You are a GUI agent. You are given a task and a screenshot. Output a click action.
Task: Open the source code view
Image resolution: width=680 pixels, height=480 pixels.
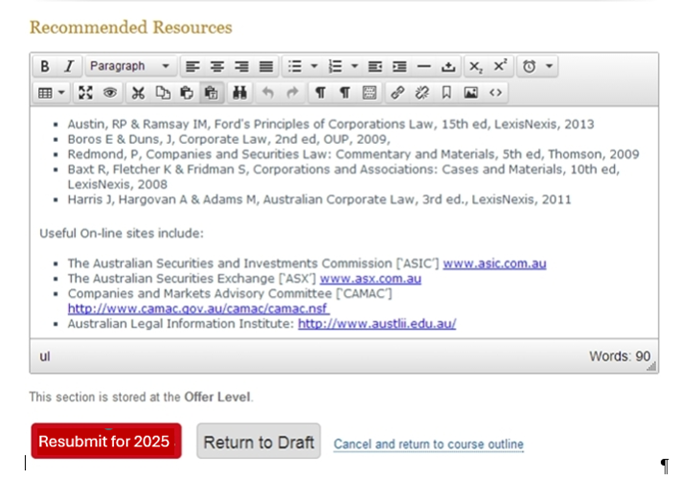495,92
